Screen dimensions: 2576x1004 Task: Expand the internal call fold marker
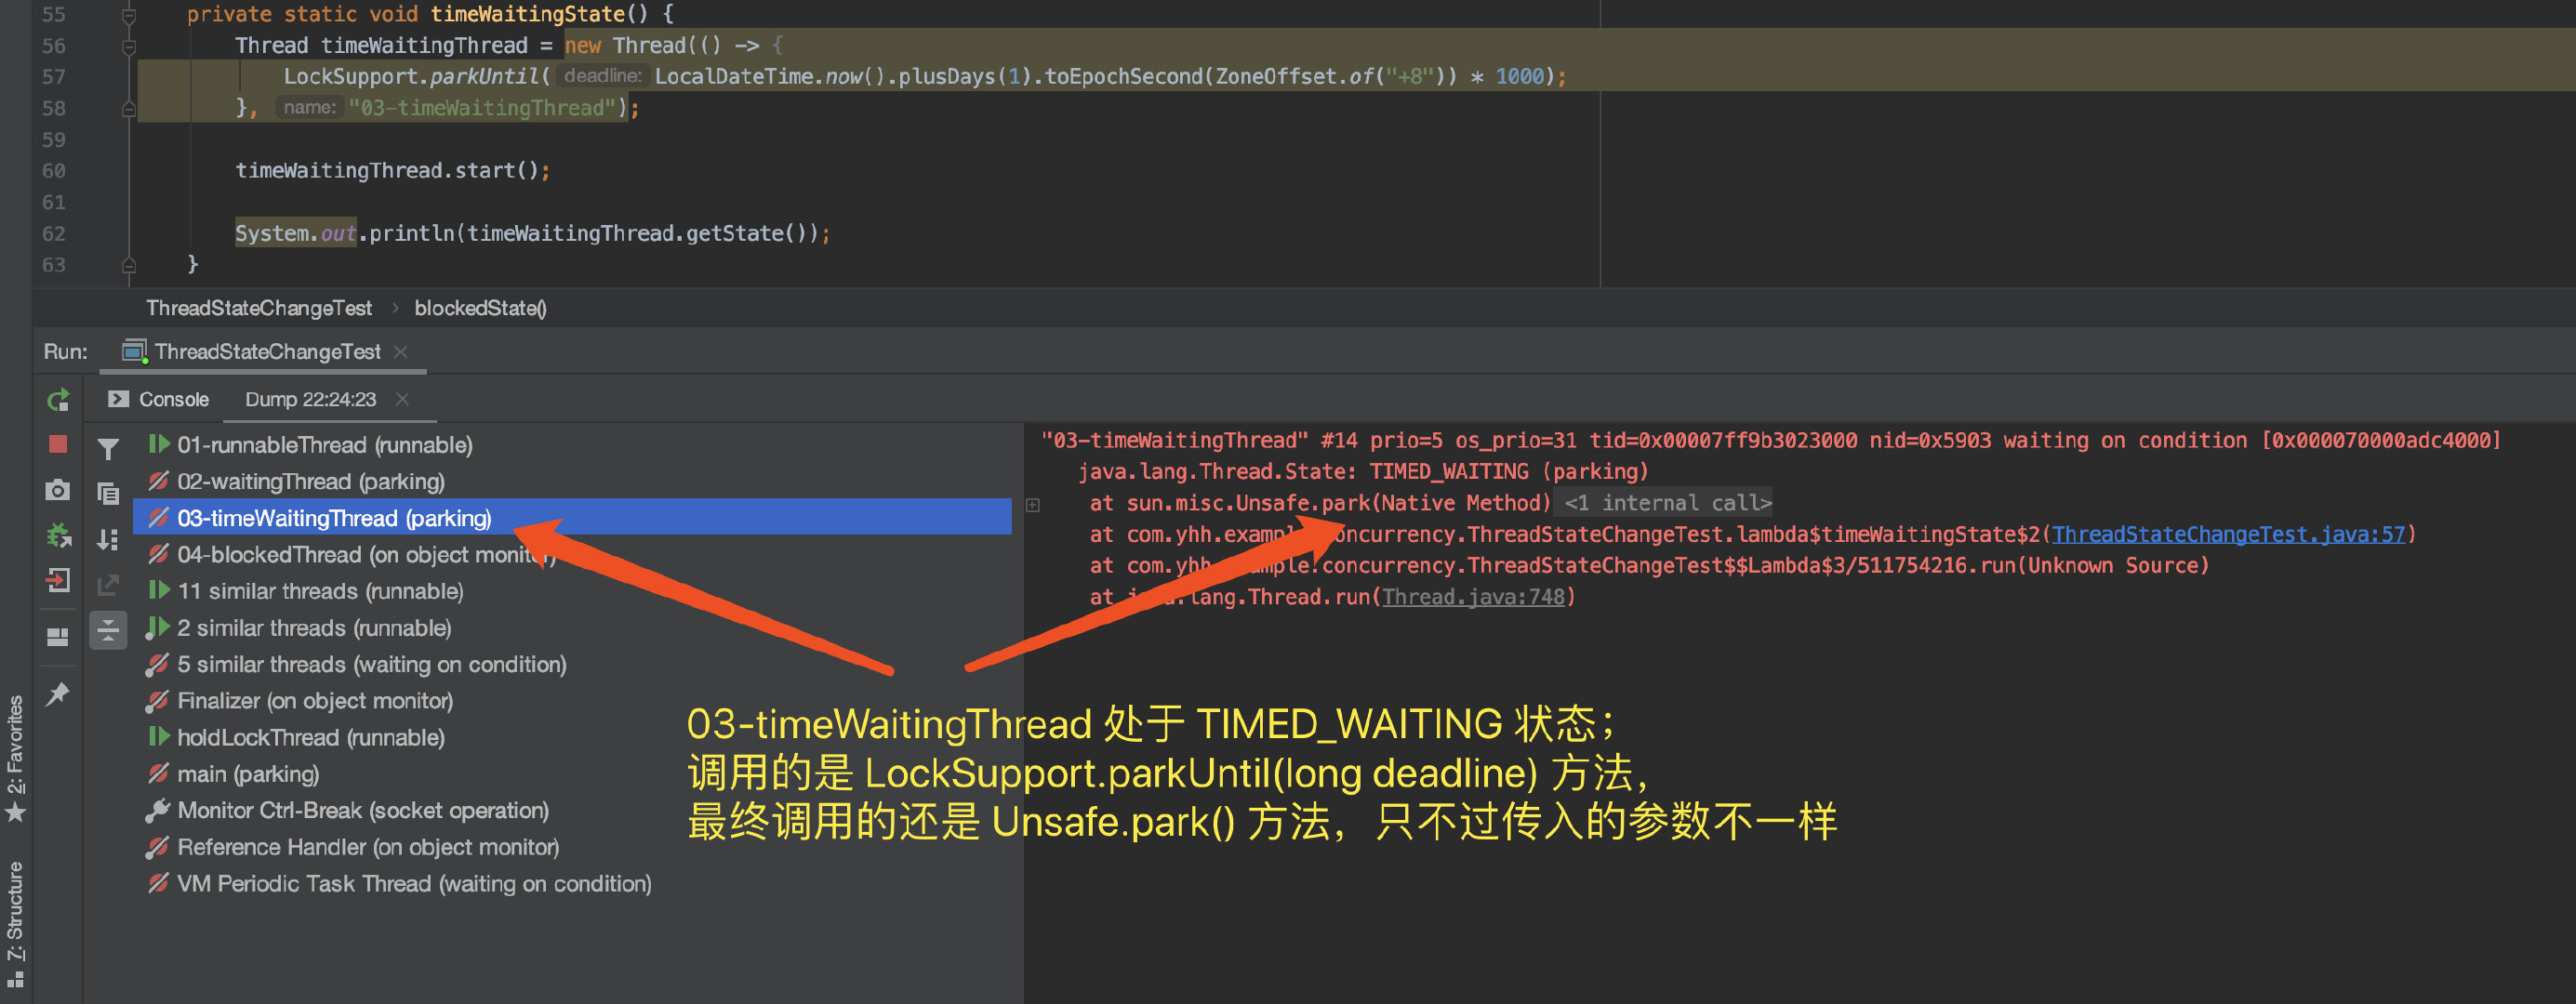pyautogui.click(x=1033, y=505)
